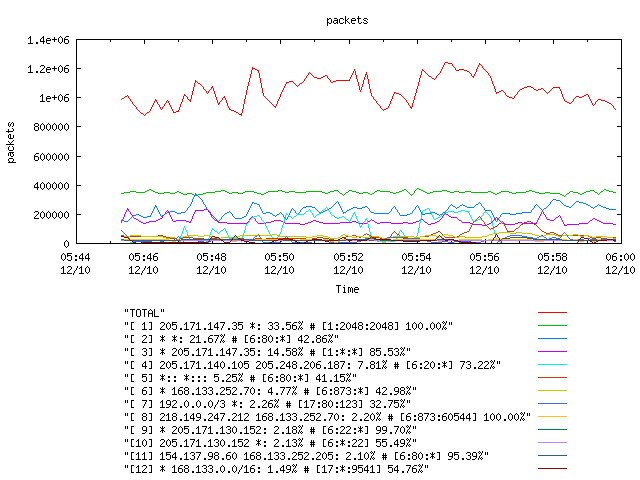640x480 pixels.
Task: Click the olive yellow line sample for entry [ 6]
Action: (552, 391)
